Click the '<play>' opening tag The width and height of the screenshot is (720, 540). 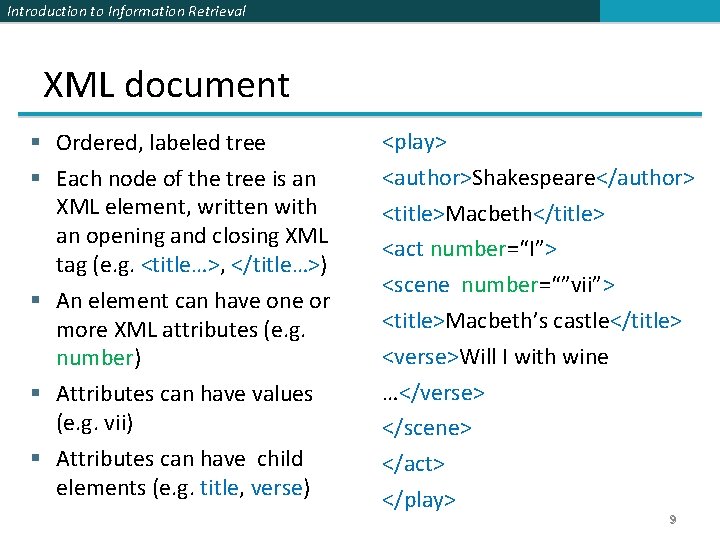point(414,142)
